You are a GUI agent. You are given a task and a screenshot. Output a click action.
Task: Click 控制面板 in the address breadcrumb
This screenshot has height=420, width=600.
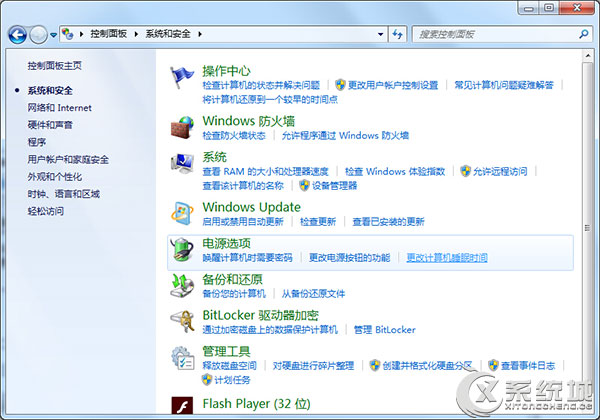pyautogui.click(x=109, y=34)
